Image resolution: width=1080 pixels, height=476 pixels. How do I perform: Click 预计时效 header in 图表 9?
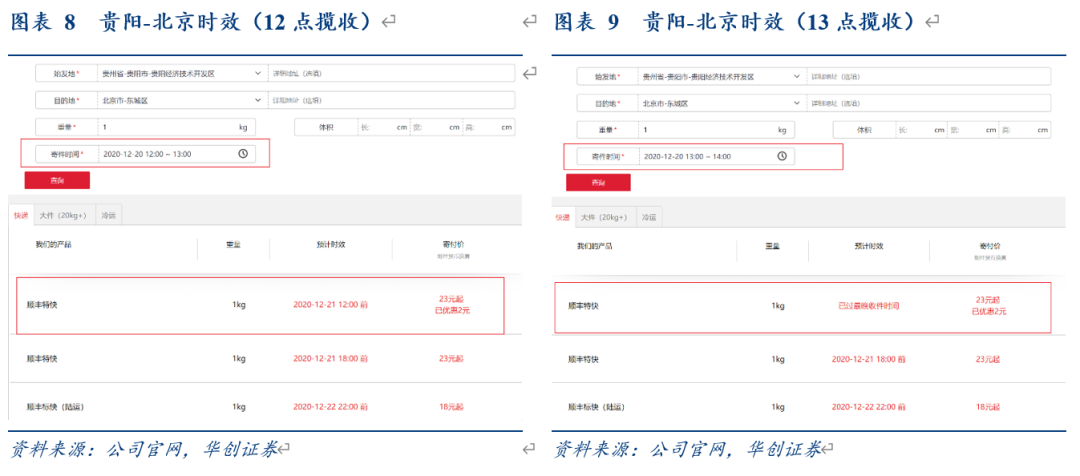click(x=869, y=246)
